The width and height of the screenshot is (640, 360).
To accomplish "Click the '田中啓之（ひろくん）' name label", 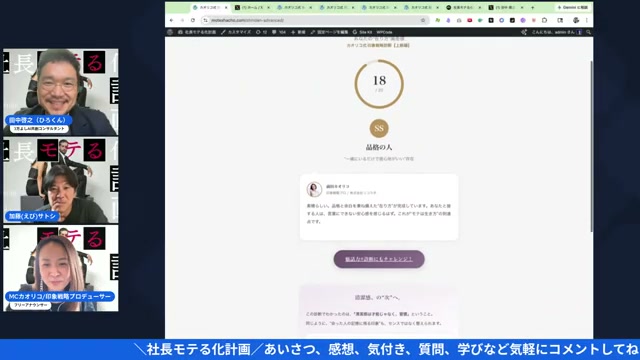I will [39, 120].
